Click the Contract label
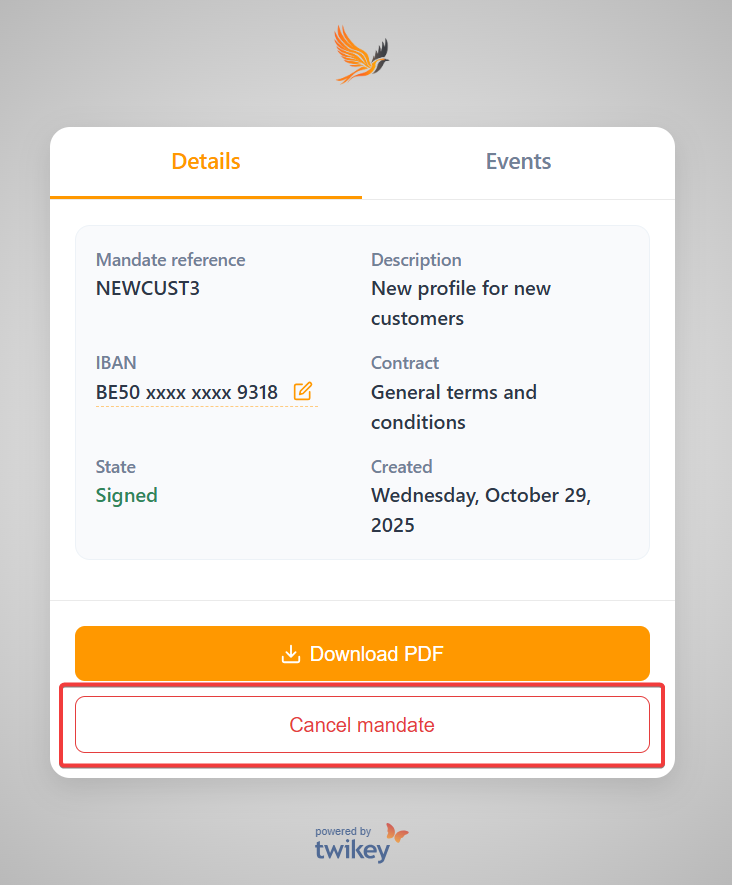 pyautogui.click(x=405, y=363)
